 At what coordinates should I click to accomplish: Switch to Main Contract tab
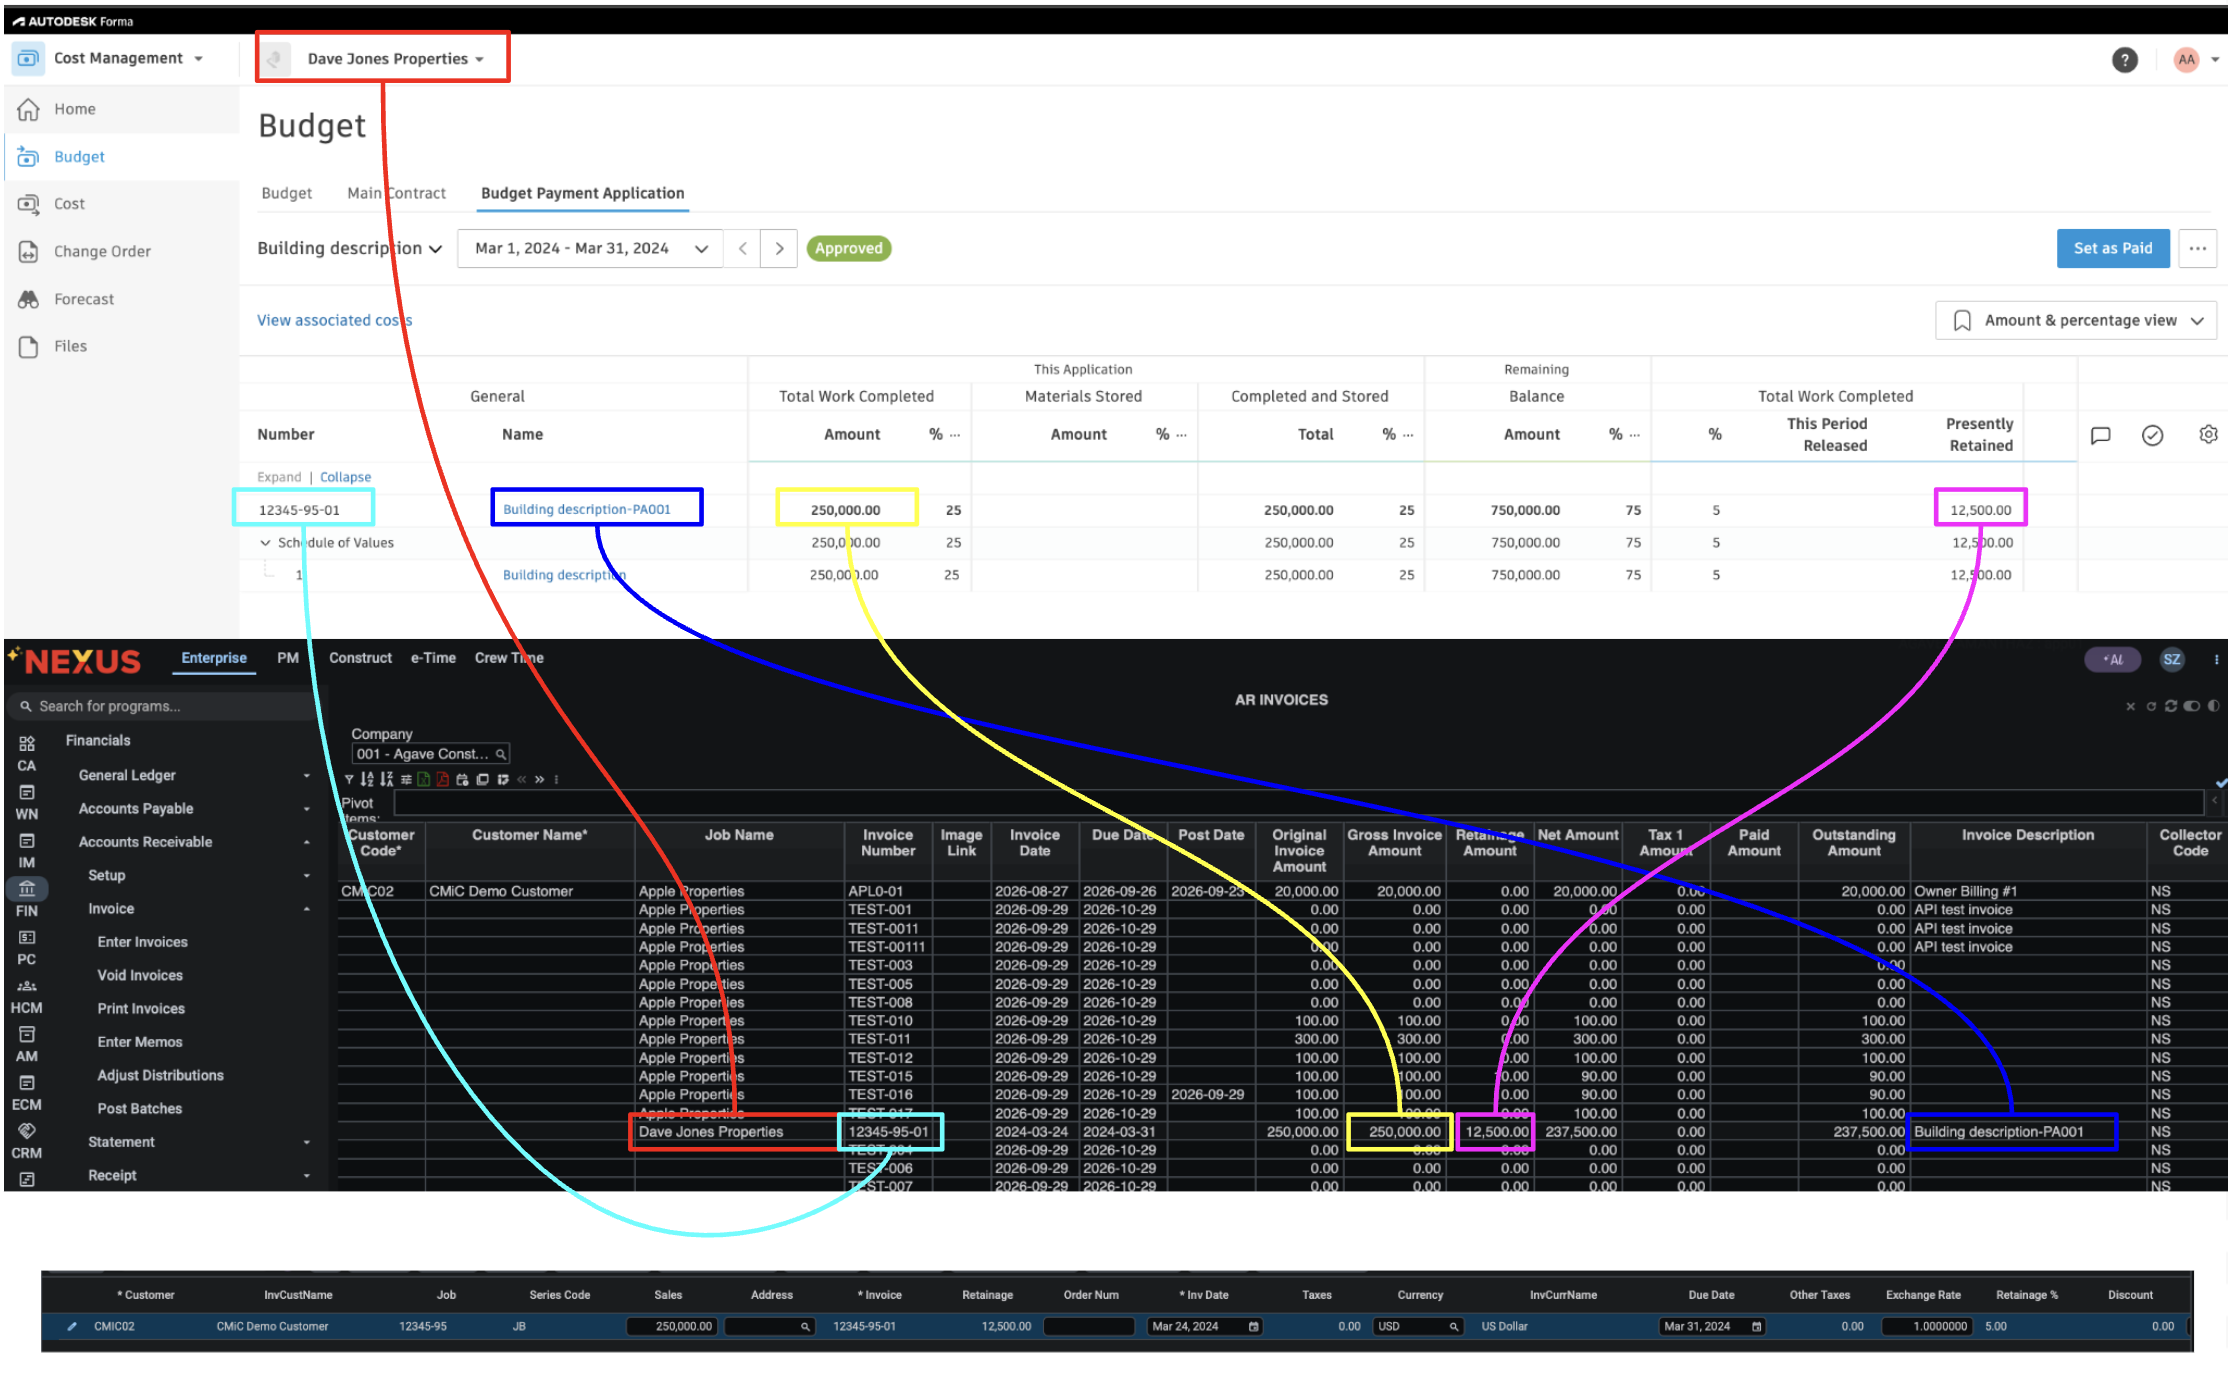pos(396,194)
